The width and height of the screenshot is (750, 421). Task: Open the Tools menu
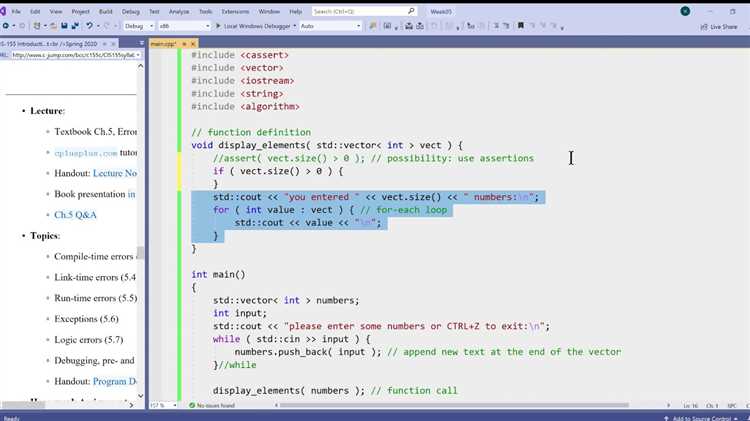[x=205, y=11]
